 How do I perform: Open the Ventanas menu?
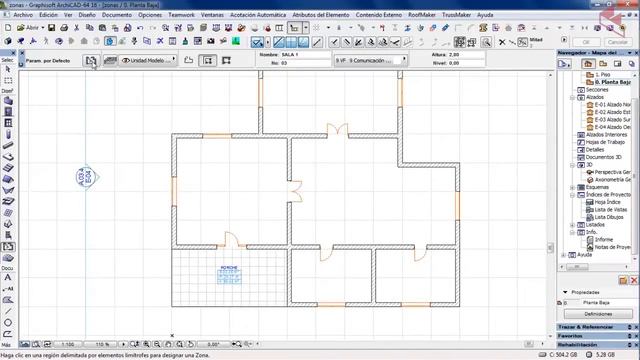[x=212, y=15]
